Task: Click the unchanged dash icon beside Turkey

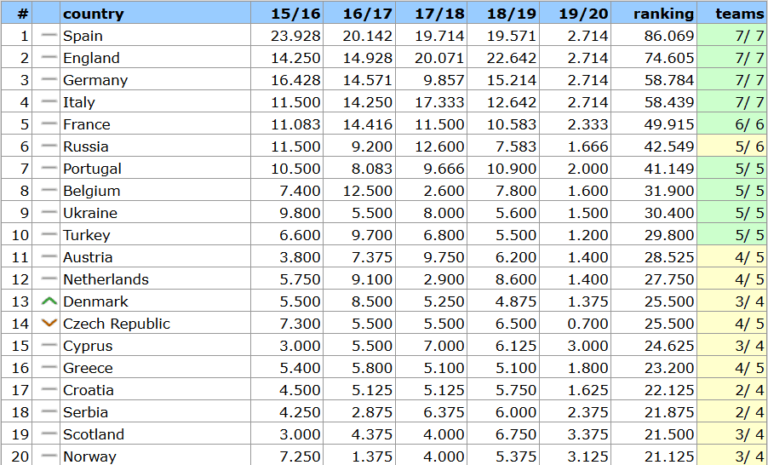Action: coord(48,235)
